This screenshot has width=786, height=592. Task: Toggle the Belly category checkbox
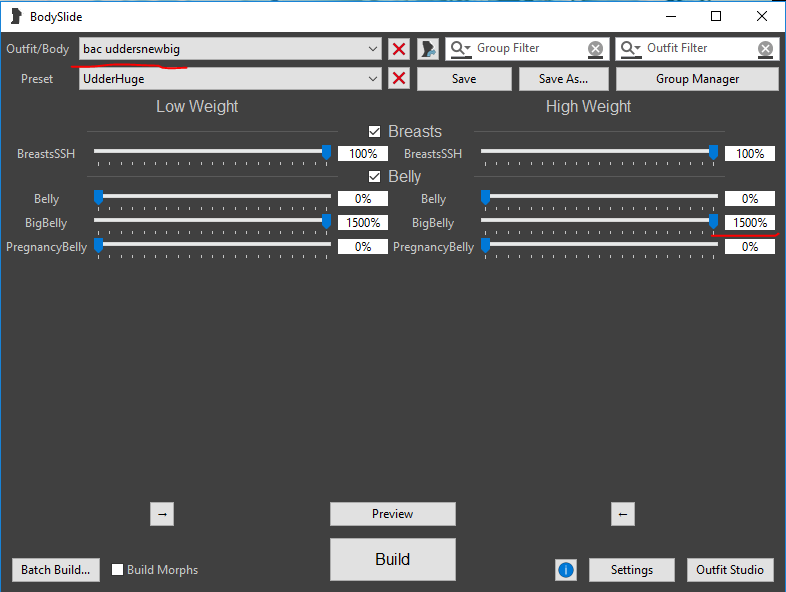click(x=374, y=176)
